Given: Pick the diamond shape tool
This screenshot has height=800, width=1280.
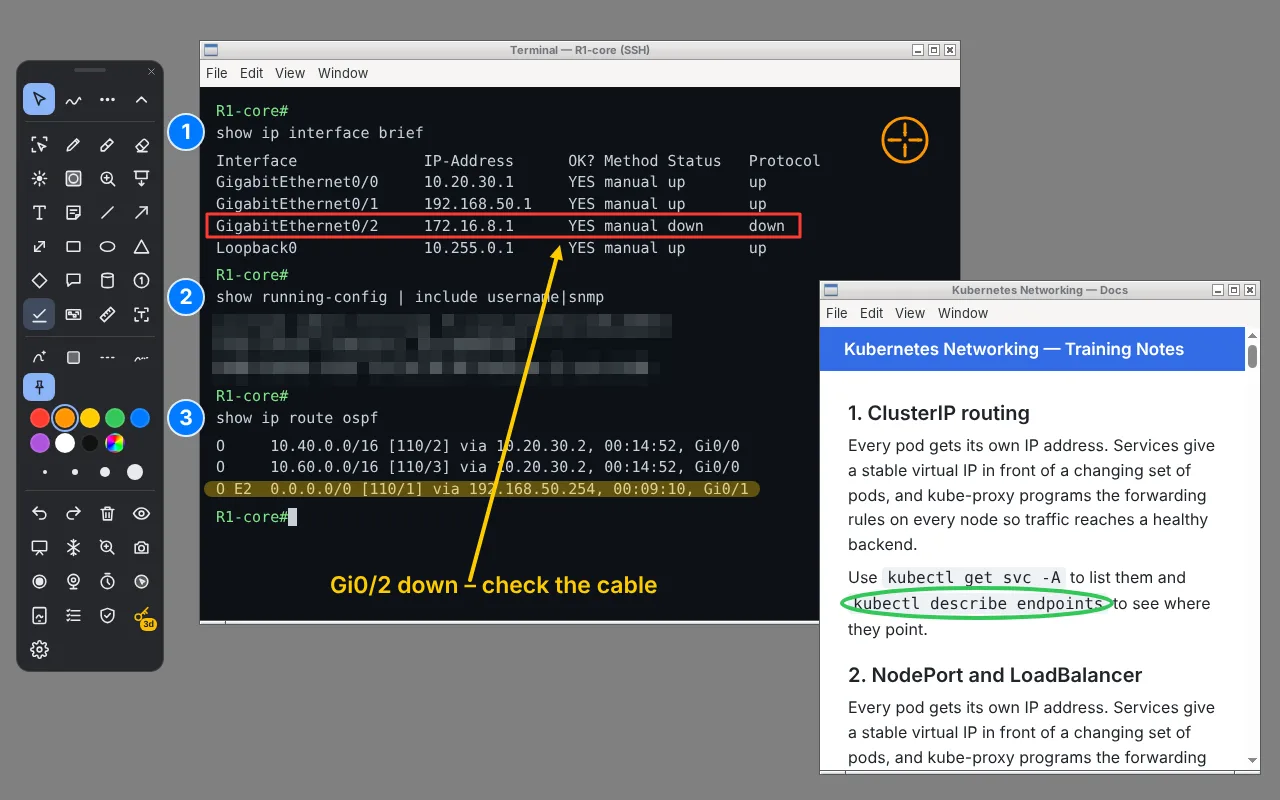Looking at the screenshot, I should click(39, 281).
